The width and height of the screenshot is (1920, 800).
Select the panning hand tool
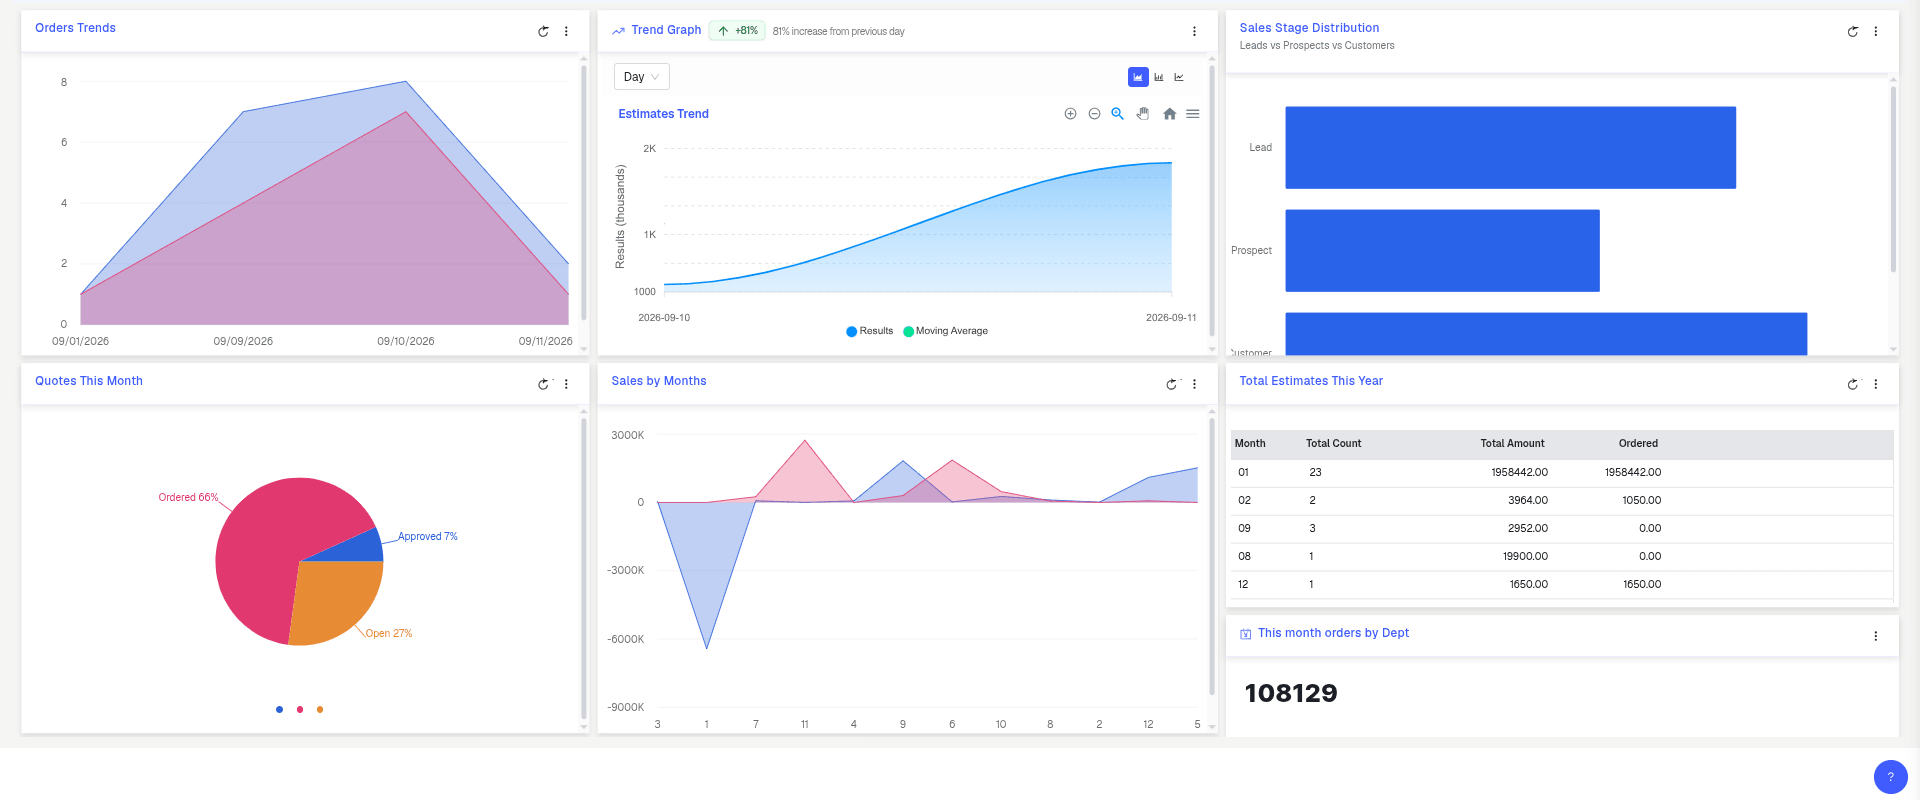(x=1143, y=114)
